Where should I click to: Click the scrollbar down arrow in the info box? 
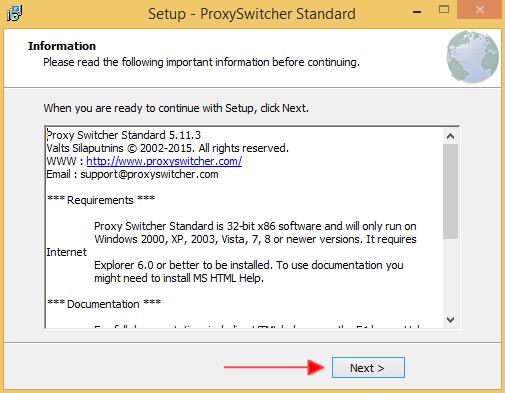[x=451, y=320]
